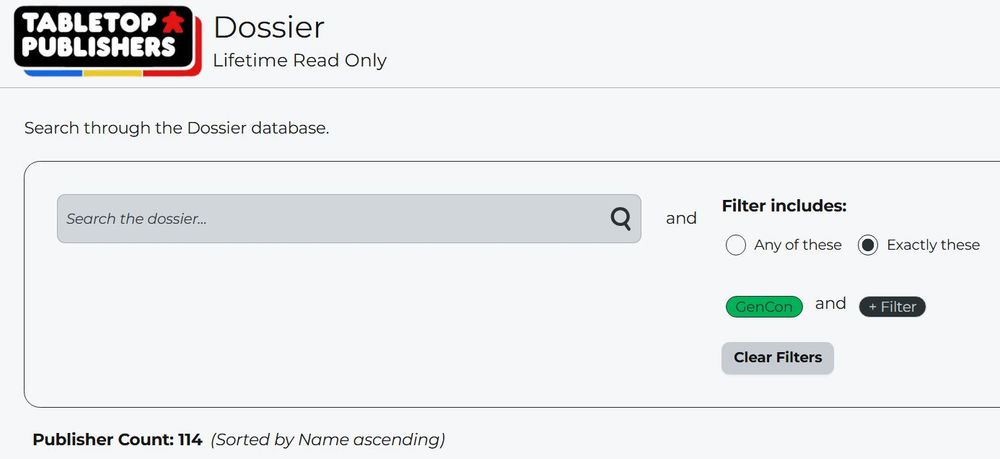Remove the green GenCon filter tag

[764, 307]
